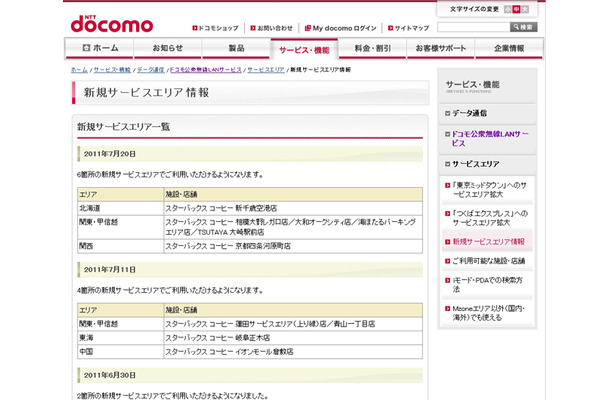Click the 2011年7月20日 date heading
The image size is (610, 400).
point(250,154)
